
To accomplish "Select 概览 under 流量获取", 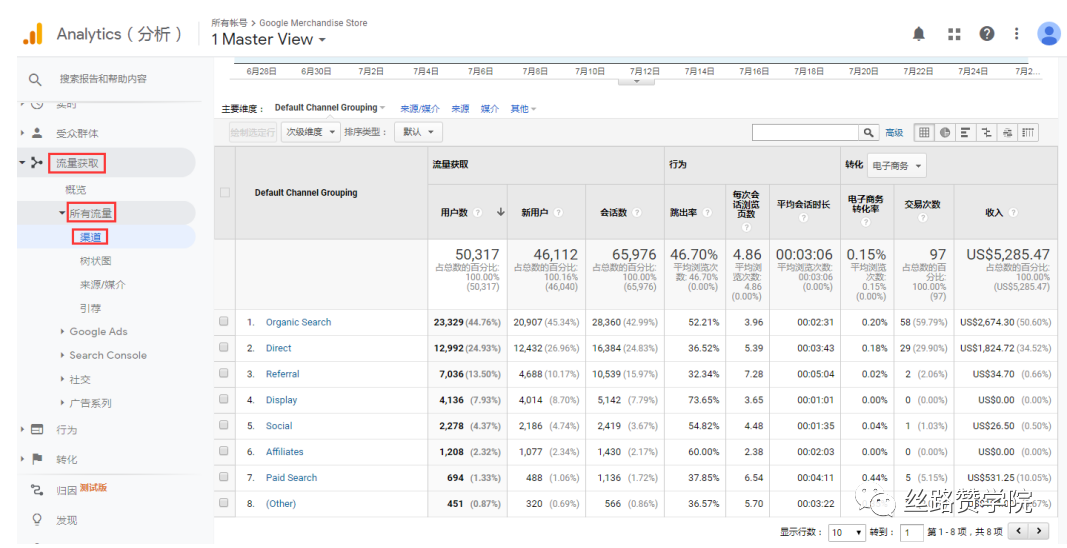I will pyautogui.click(x=76, y=190).
